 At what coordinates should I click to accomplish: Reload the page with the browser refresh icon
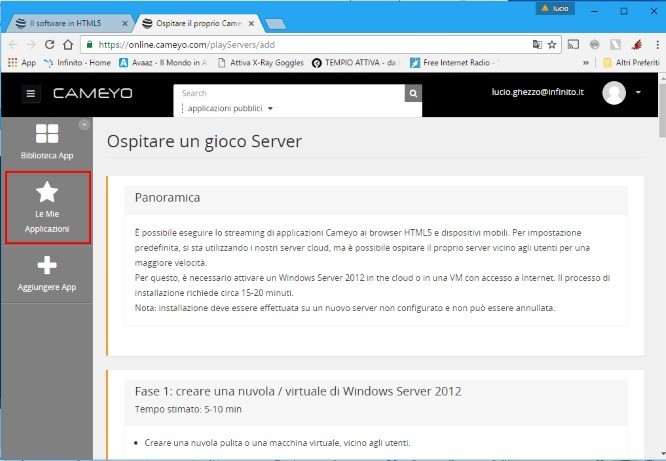point(49,44)
